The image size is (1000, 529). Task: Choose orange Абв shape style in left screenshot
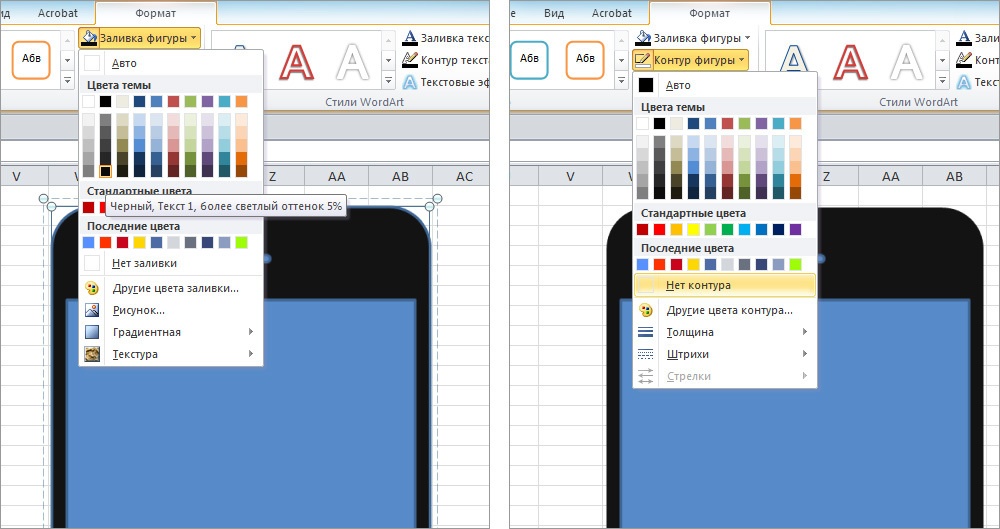tap(31, 60)
